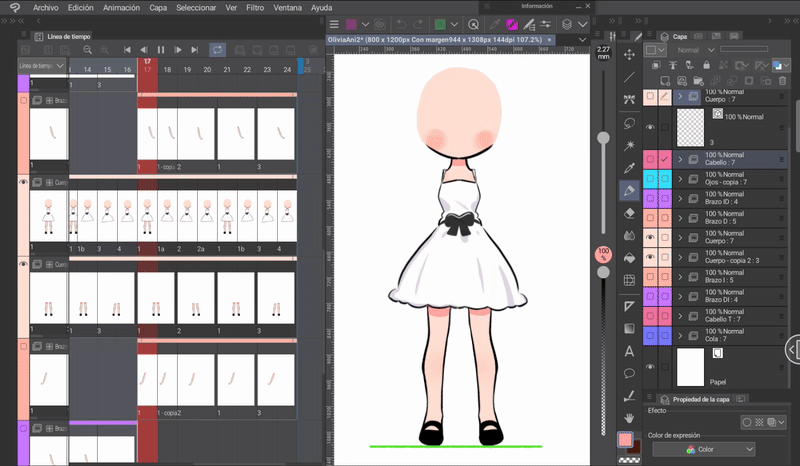Toggle visibility of Cuerpo - copia 2 layer
This screenshot has width=800, height=466.
coord(651,257)
